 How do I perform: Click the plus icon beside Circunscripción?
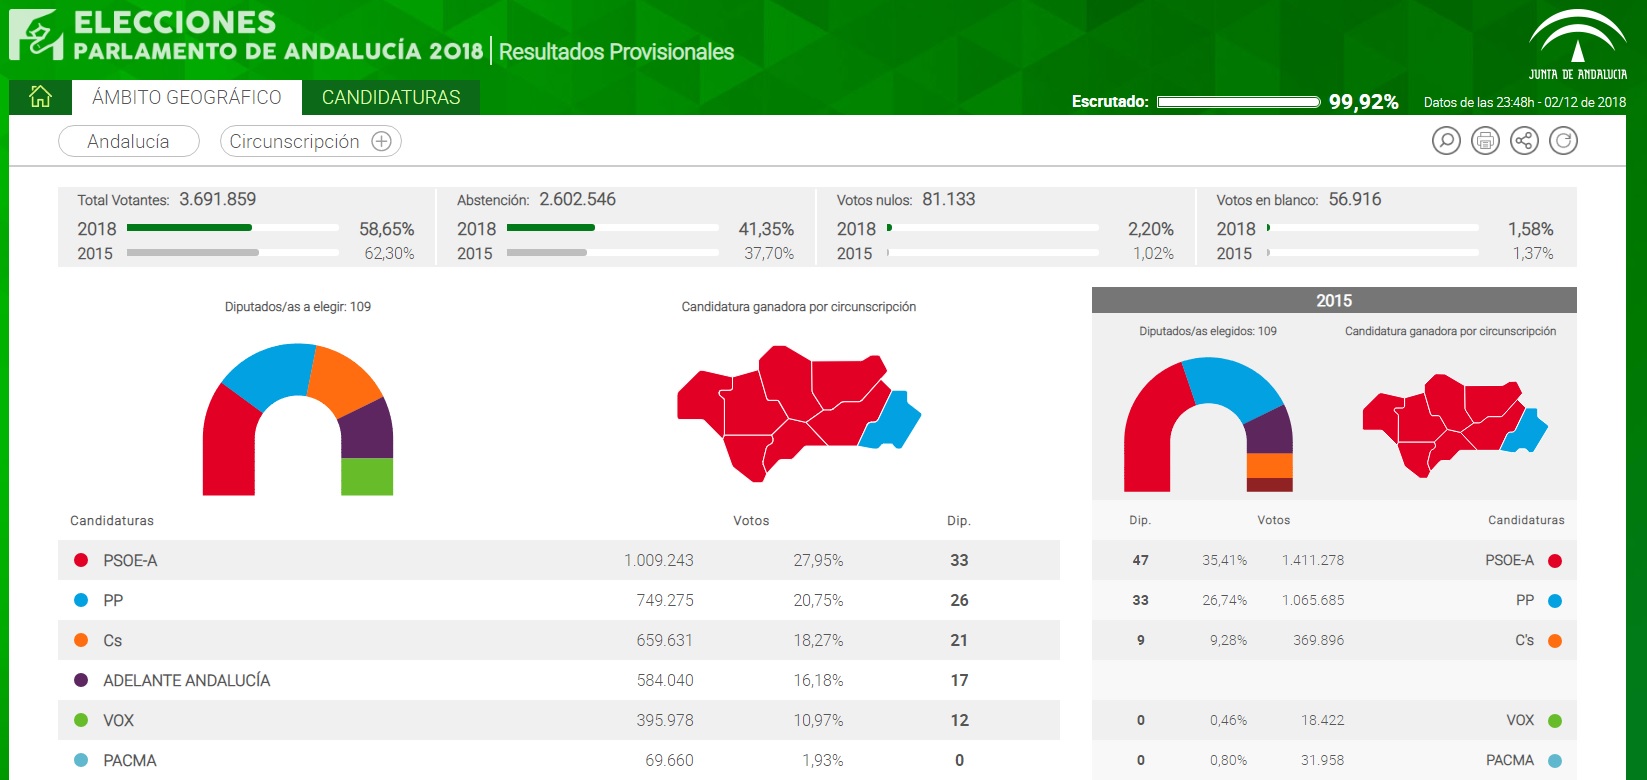pyautogui.click(x=381, y=142)
